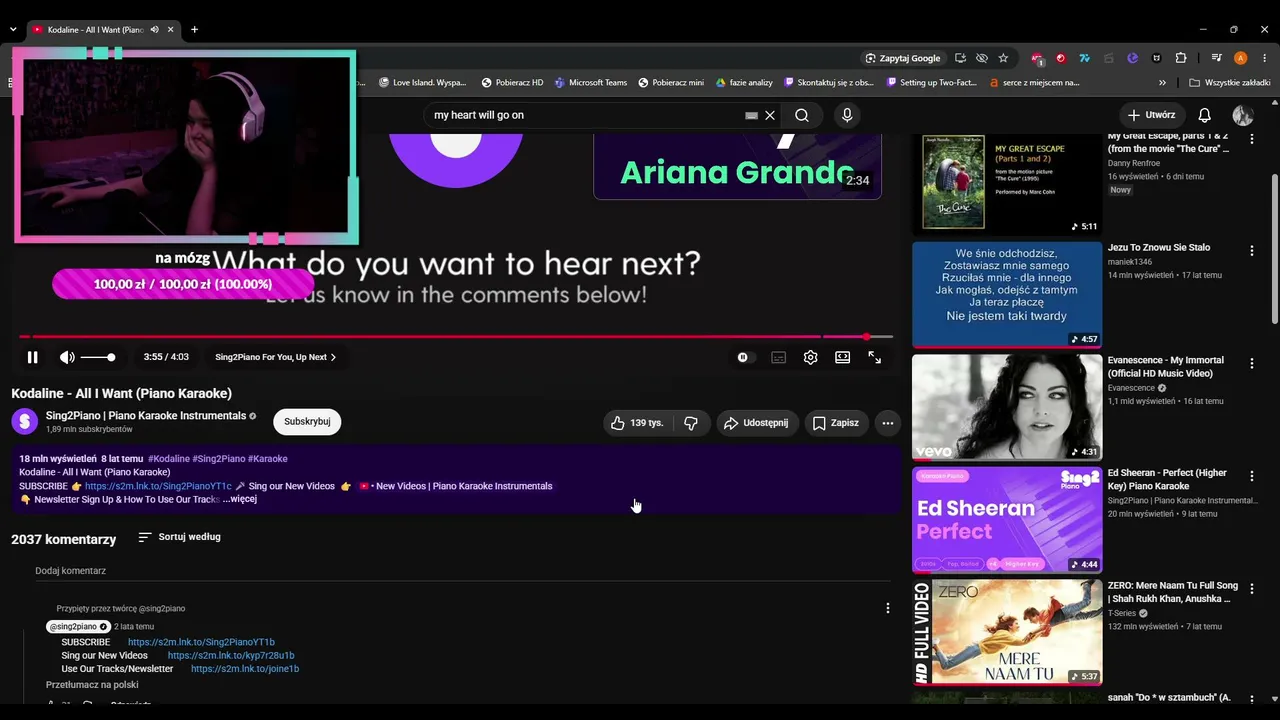Clear the search query with X
The image size is (1280, 720).
point(770,115)
